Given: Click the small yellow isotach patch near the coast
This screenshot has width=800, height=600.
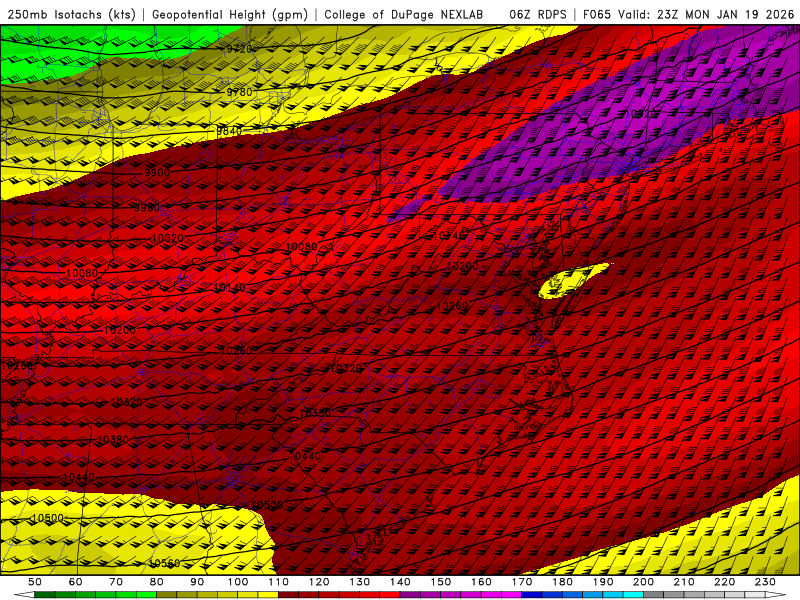Looking at the screenshot, I should (x=571, y=281).
